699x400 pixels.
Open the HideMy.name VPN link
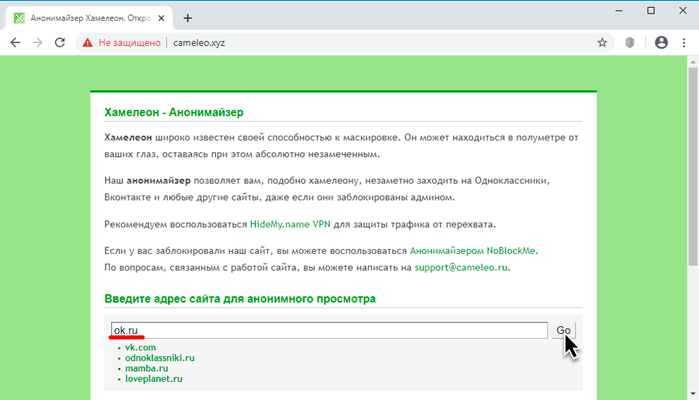[x=290, y=224]
